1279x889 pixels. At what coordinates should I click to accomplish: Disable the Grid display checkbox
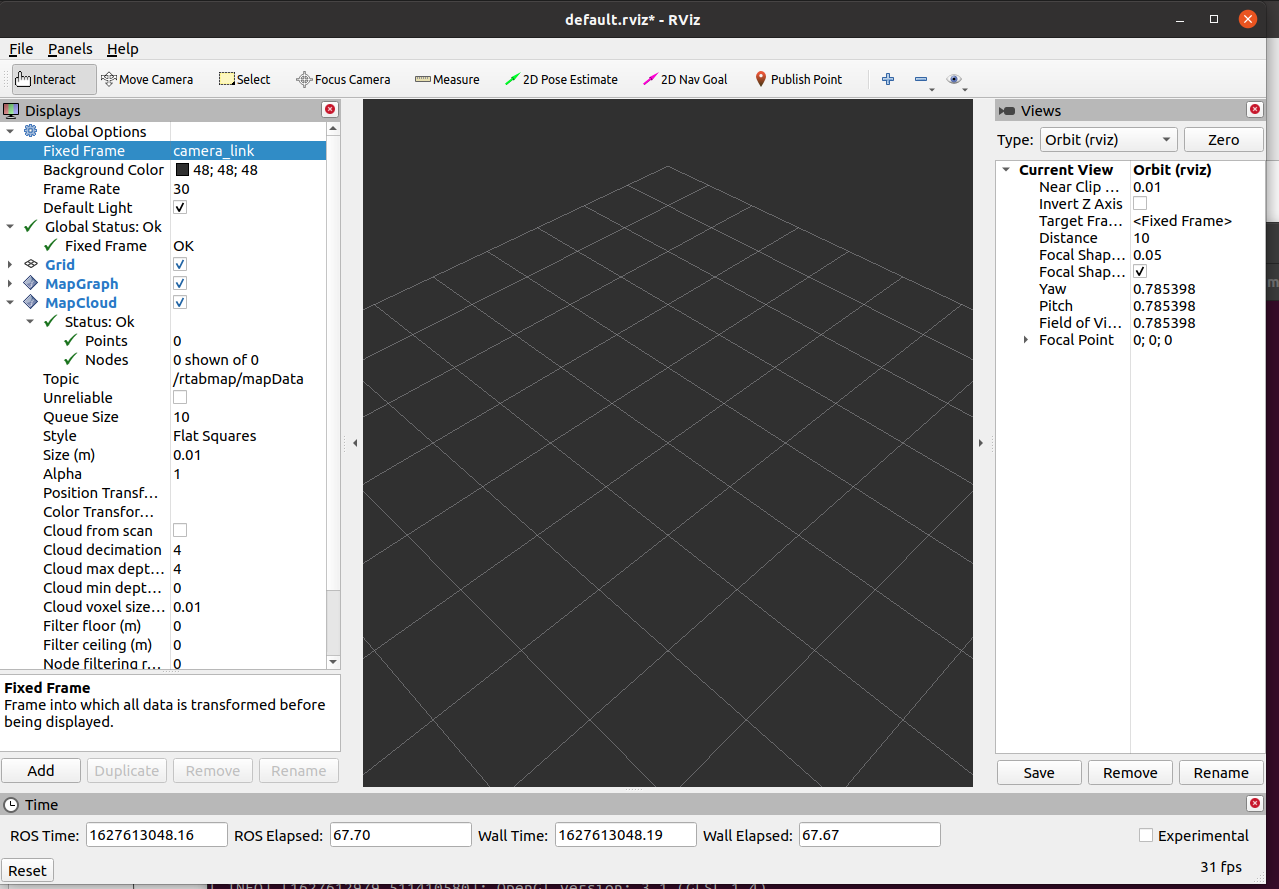coord(180,265)
